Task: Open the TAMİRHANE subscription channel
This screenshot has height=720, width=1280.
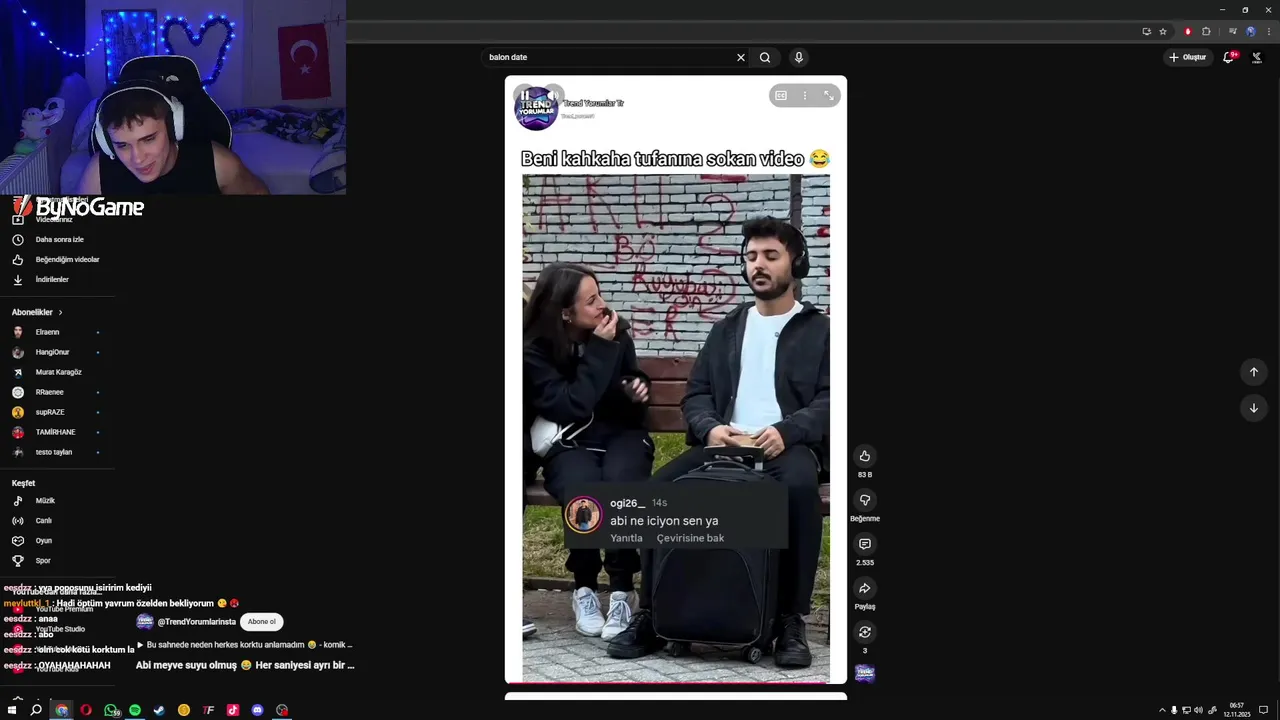Action: (x=57, y=432)
